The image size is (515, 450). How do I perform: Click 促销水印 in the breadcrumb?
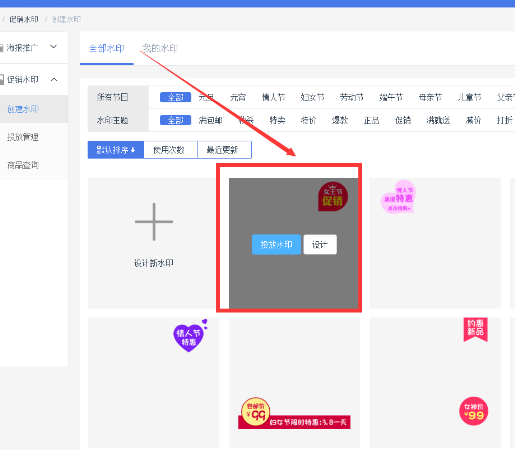(24, 19)
